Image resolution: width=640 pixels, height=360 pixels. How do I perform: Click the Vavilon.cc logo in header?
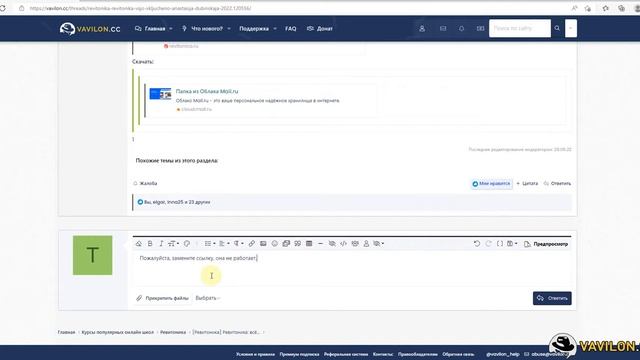(90, 29)
